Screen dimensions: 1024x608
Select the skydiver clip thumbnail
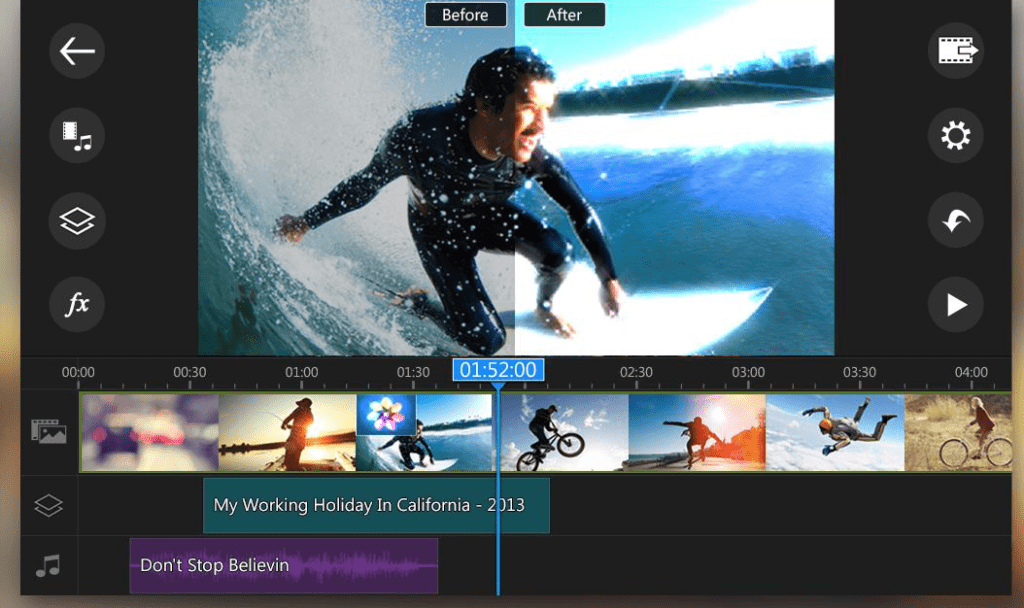click(834, 432)
